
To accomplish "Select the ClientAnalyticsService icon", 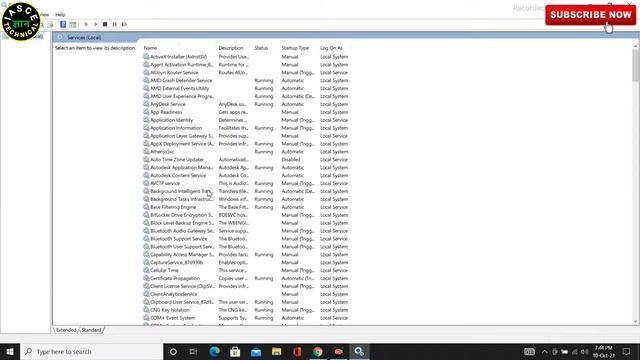I will click(146, 293).
